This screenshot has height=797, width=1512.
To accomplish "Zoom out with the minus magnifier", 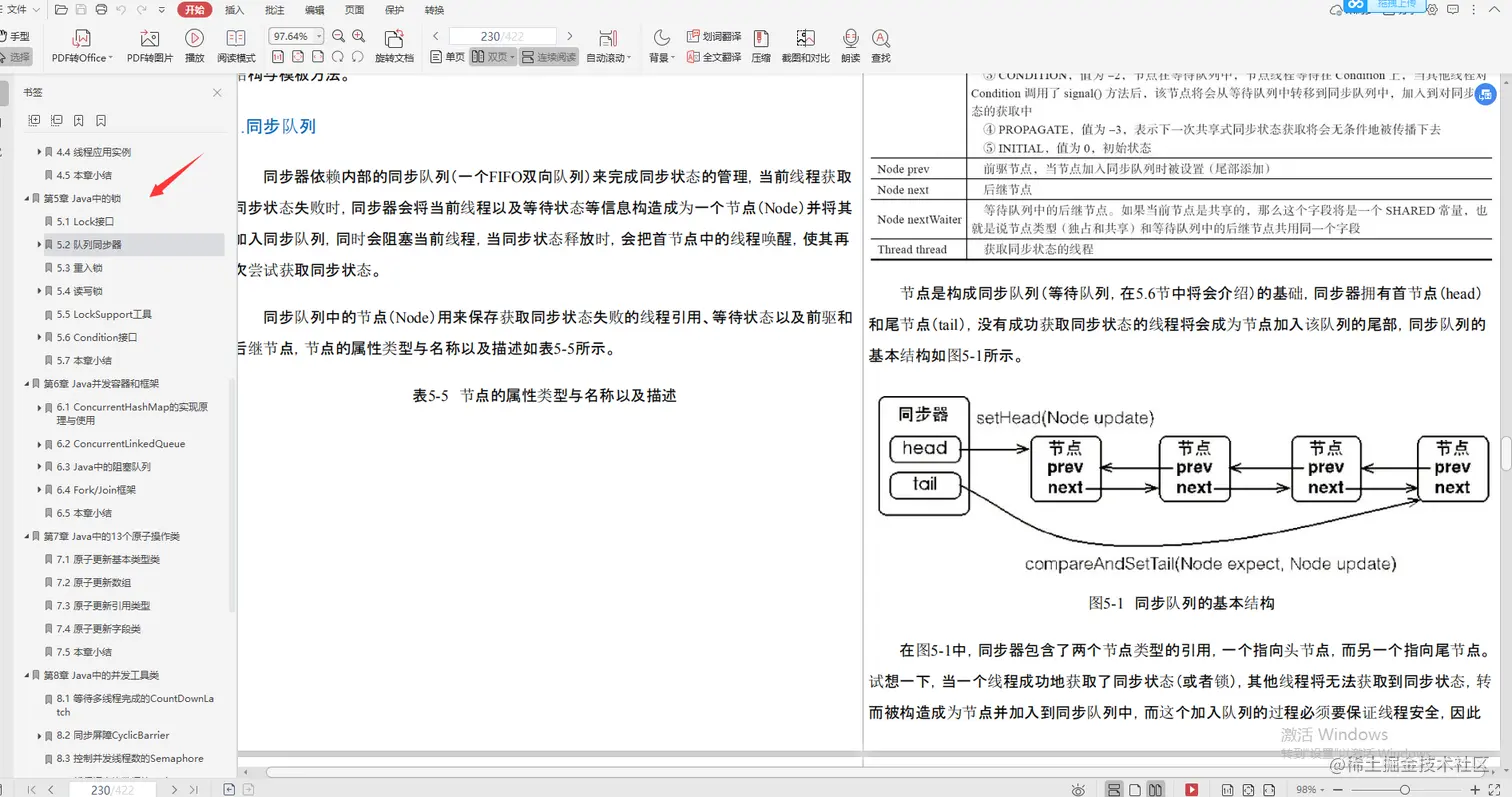I will 337,36.
